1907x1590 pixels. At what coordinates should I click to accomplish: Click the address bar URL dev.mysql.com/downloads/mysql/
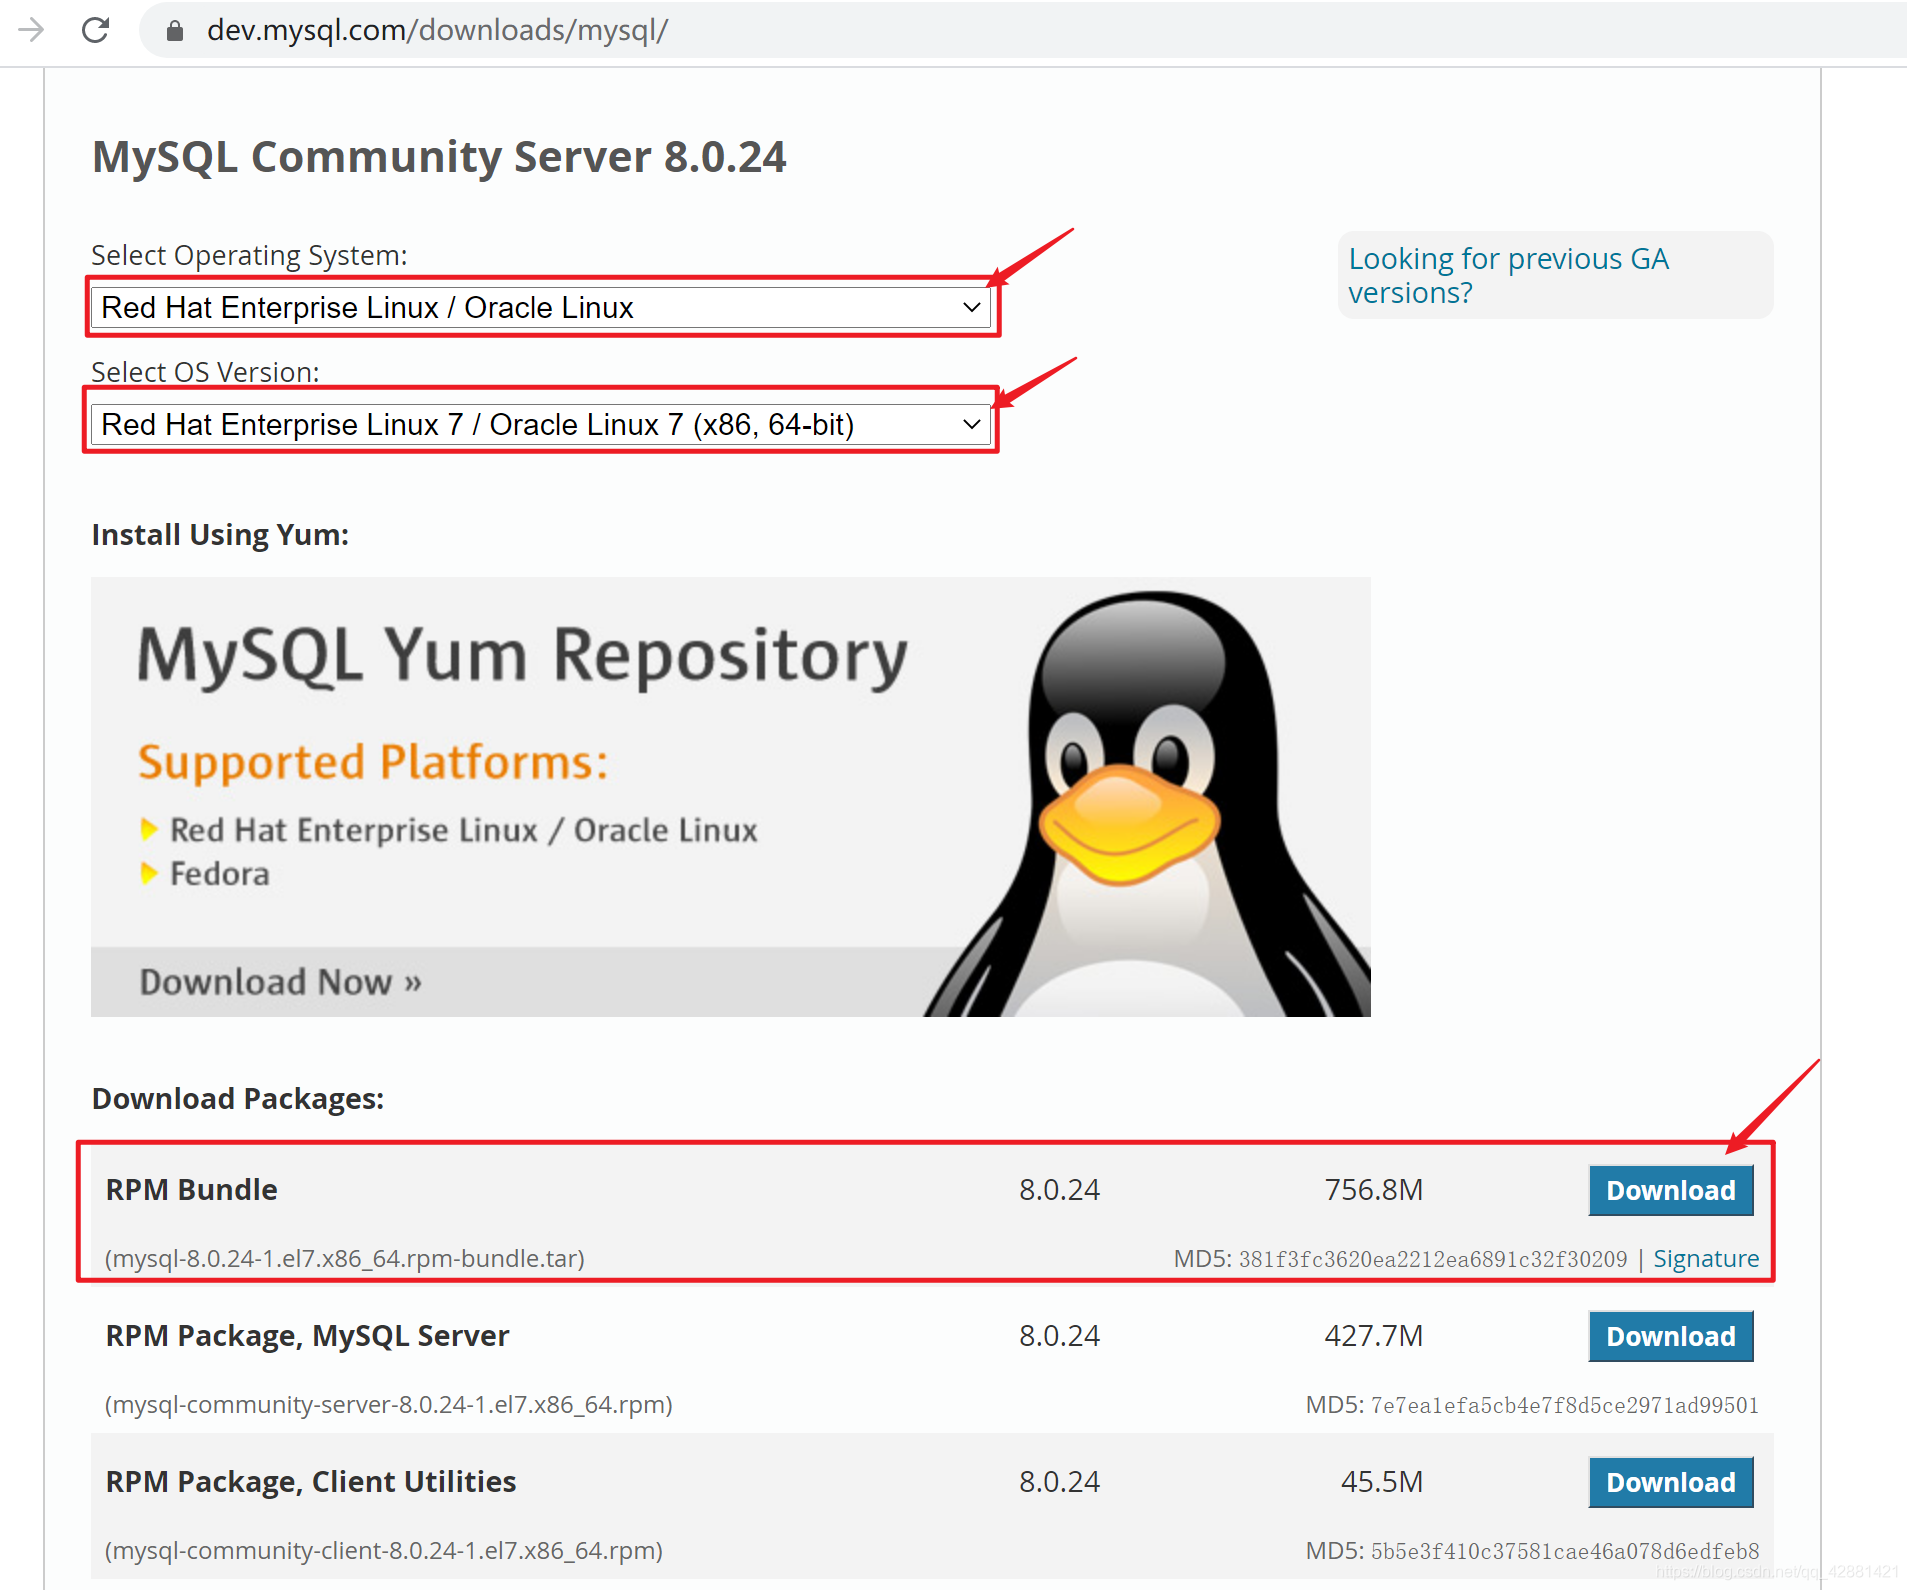pyautogui.click(x=437, y=31)
